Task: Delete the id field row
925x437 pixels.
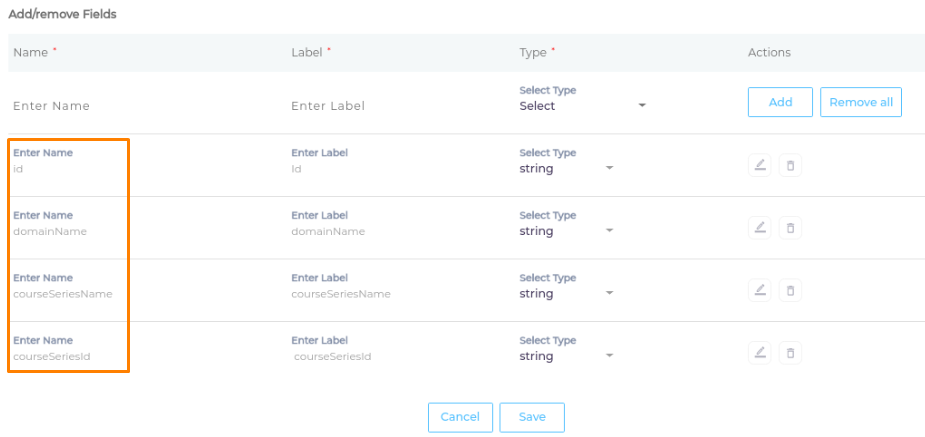Action: pyautogui.click(x=790, y=165)
